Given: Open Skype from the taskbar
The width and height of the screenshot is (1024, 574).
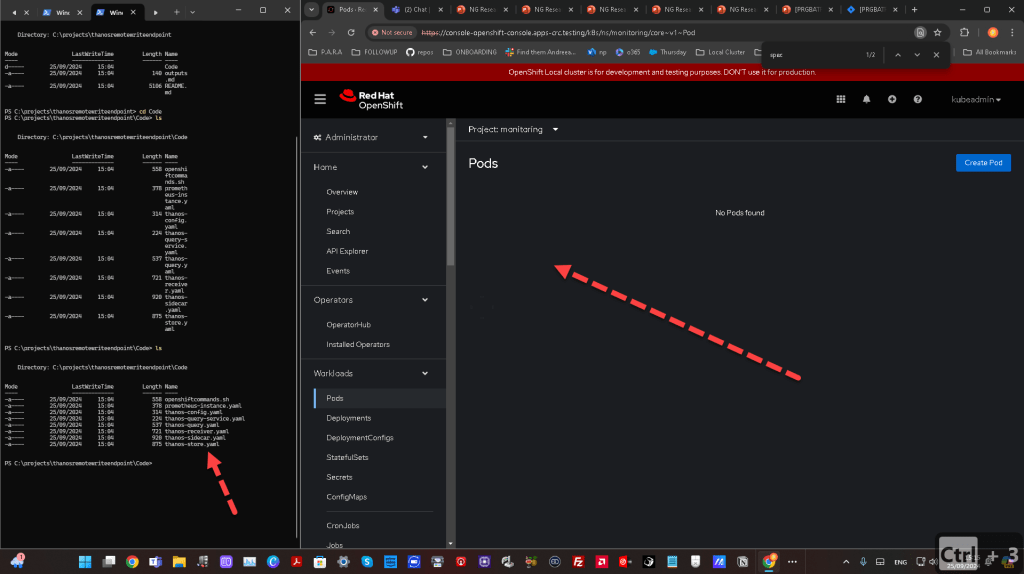Looking at the screenshot, I should [367, 562].
